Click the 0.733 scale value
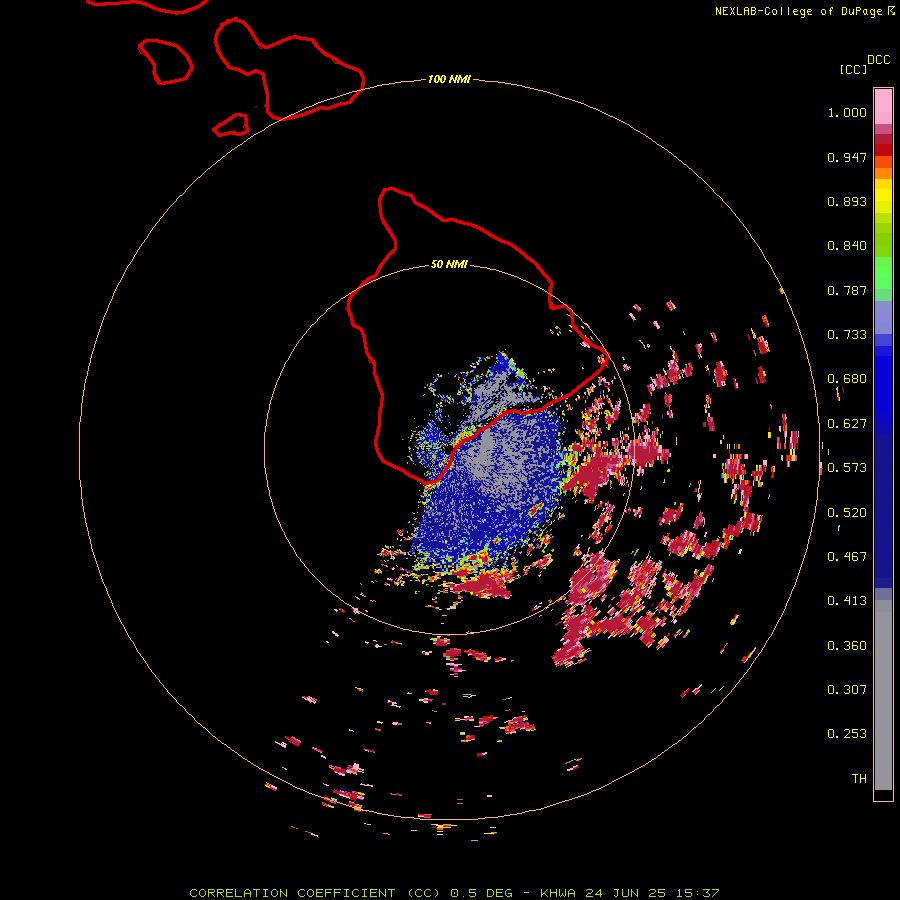The height and width of the screenshot is (900, 900). pos(847,335)
